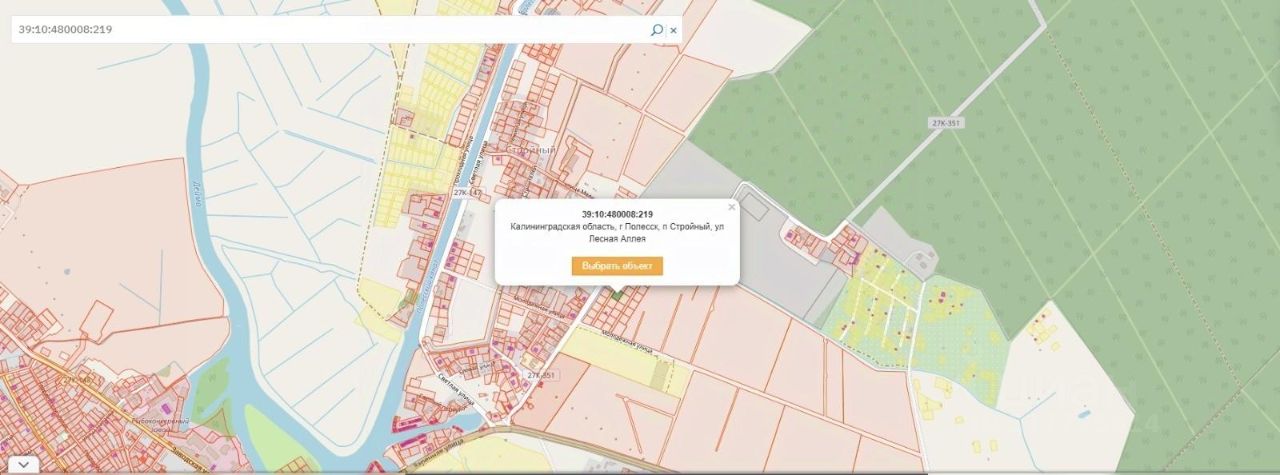Expand the bottom-left chevron panel
The image size is (1280, 475).
coord(21,464)
